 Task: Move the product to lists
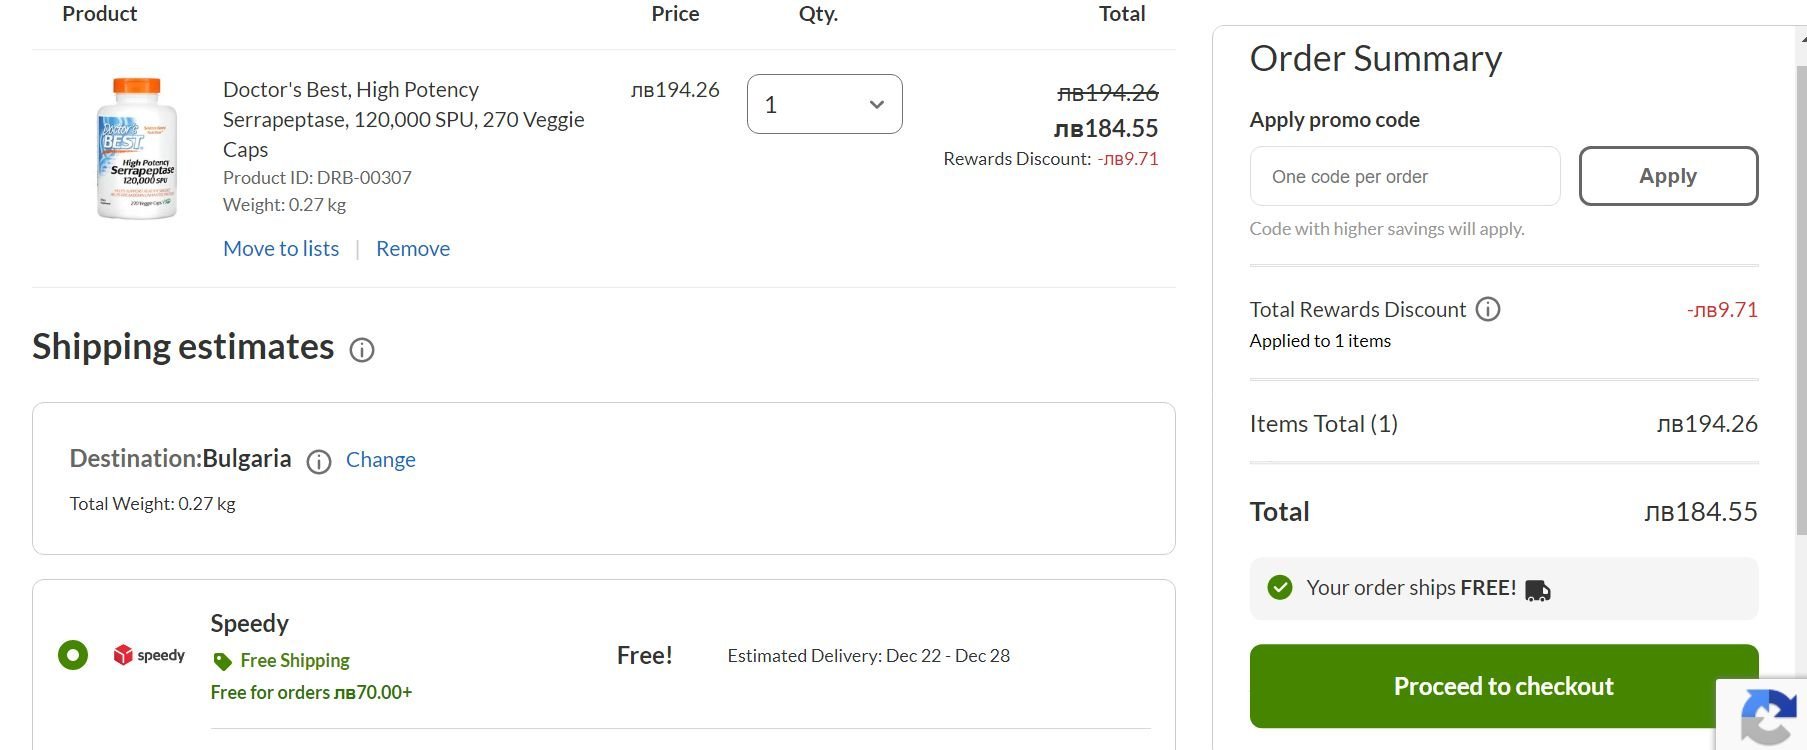281,248
